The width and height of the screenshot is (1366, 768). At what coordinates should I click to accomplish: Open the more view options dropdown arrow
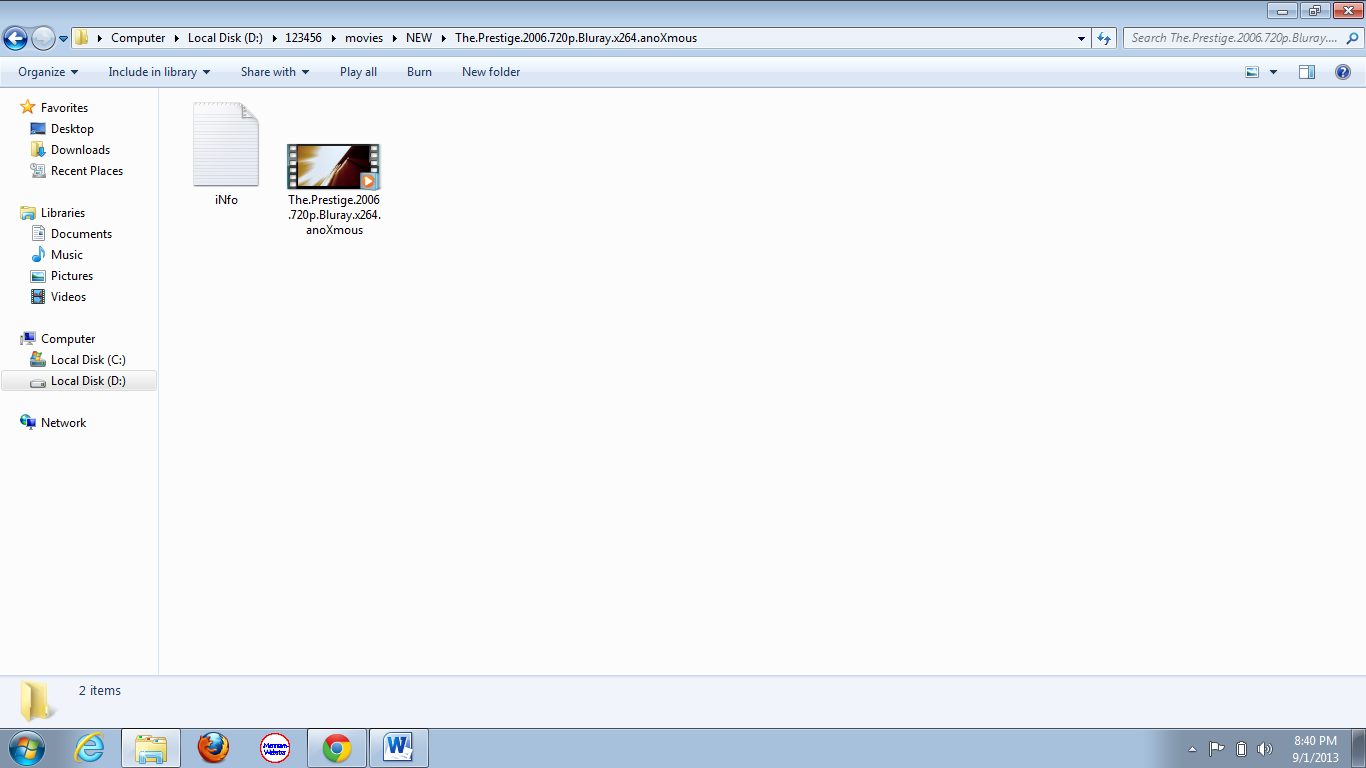(1273, 72)
